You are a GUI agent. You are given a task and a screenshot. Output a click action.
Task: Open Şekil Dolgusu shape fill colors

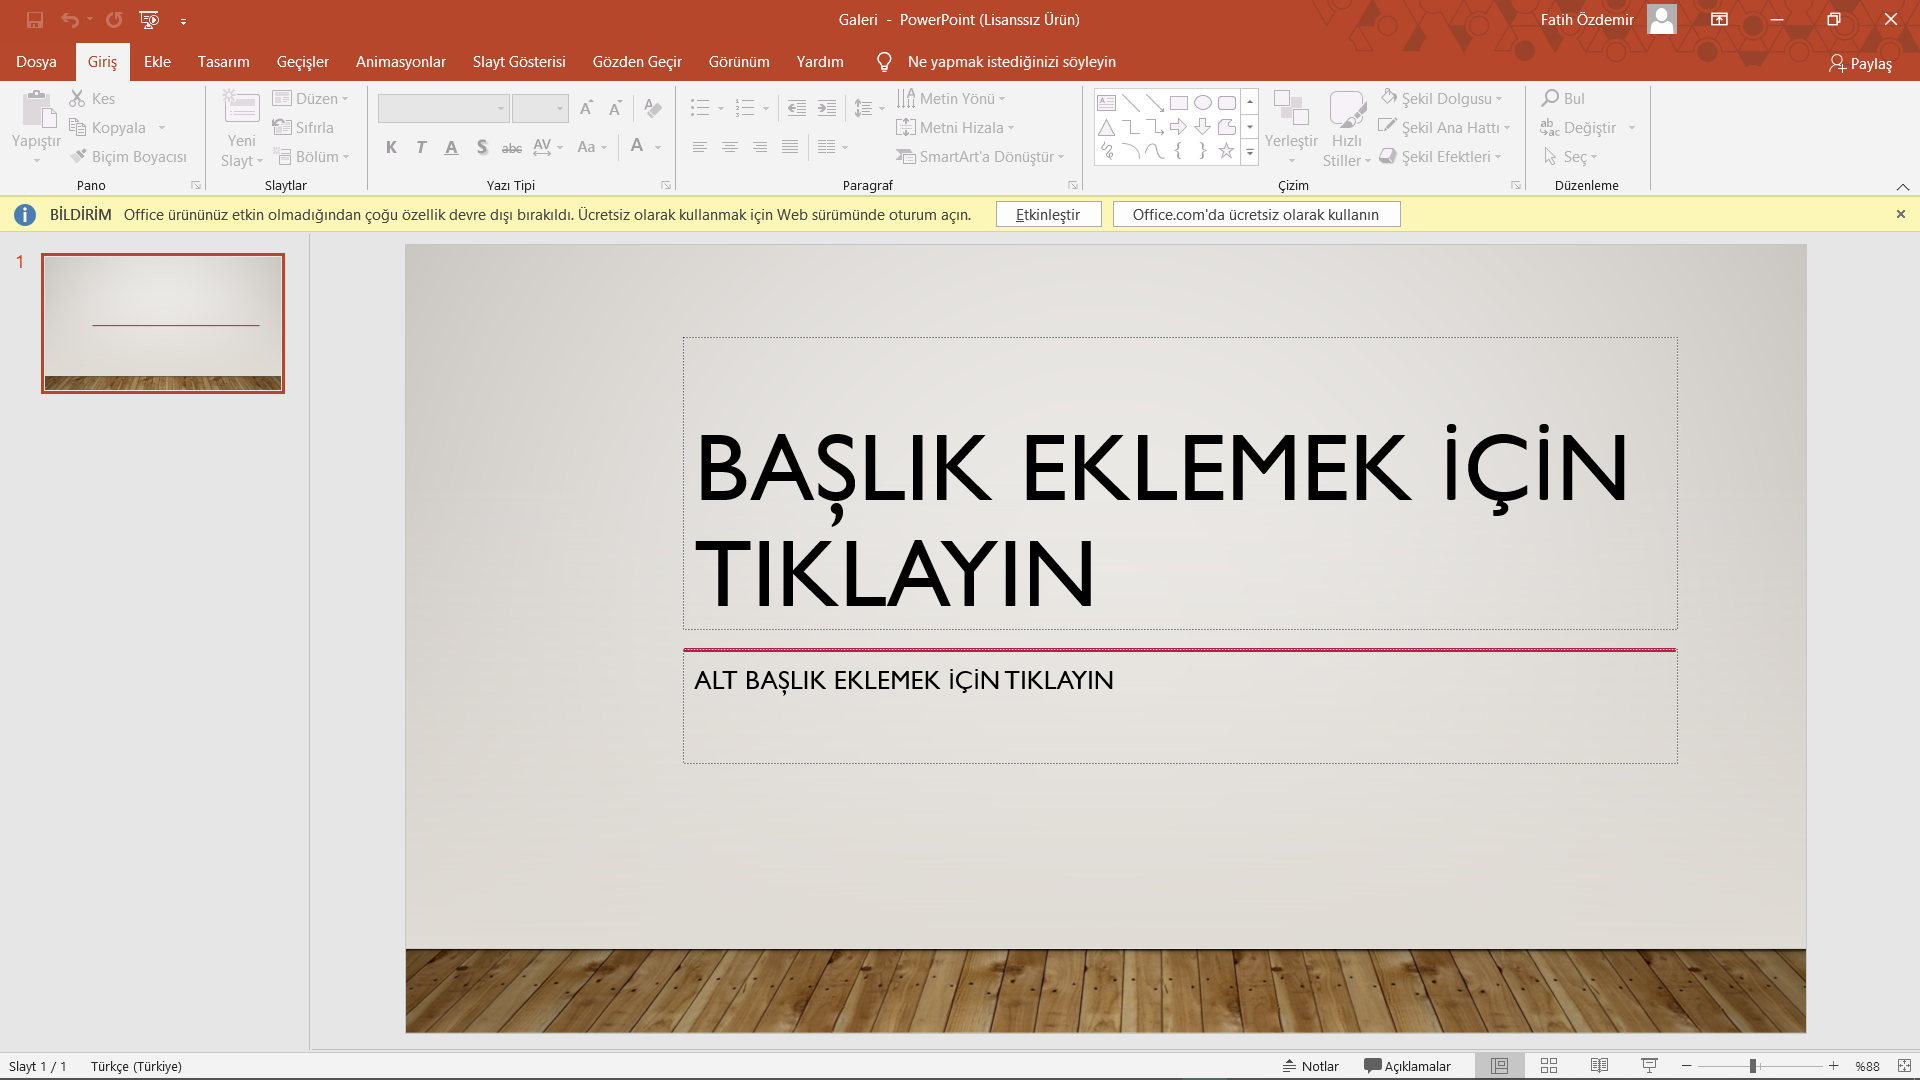(x=1441, y=98)
